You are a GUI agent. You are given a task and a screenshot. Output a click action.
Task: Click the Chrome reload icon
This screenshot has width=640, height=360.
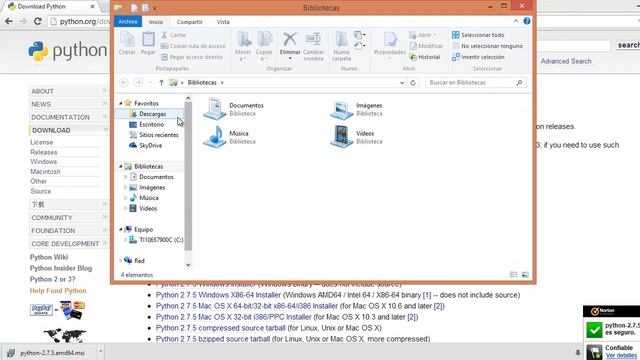click(38, 21)
